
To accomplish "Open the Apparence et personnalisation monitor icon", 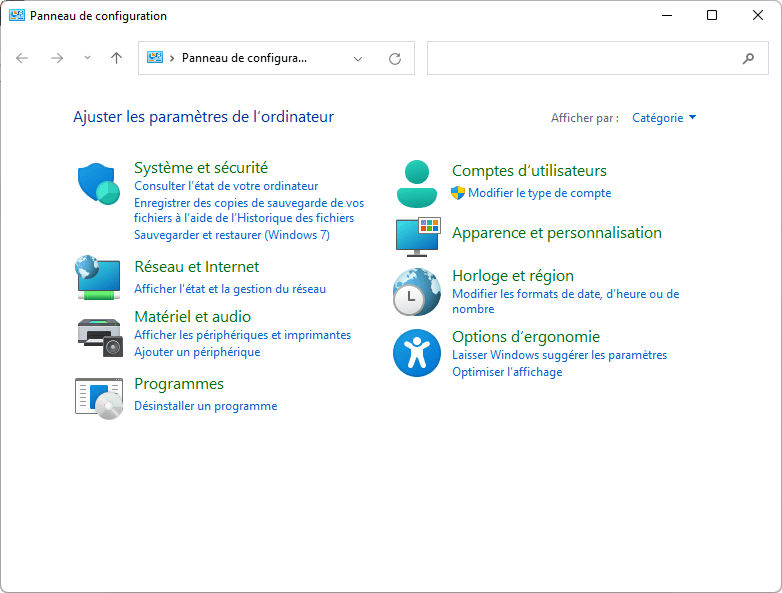I will [x=418, y=237].
